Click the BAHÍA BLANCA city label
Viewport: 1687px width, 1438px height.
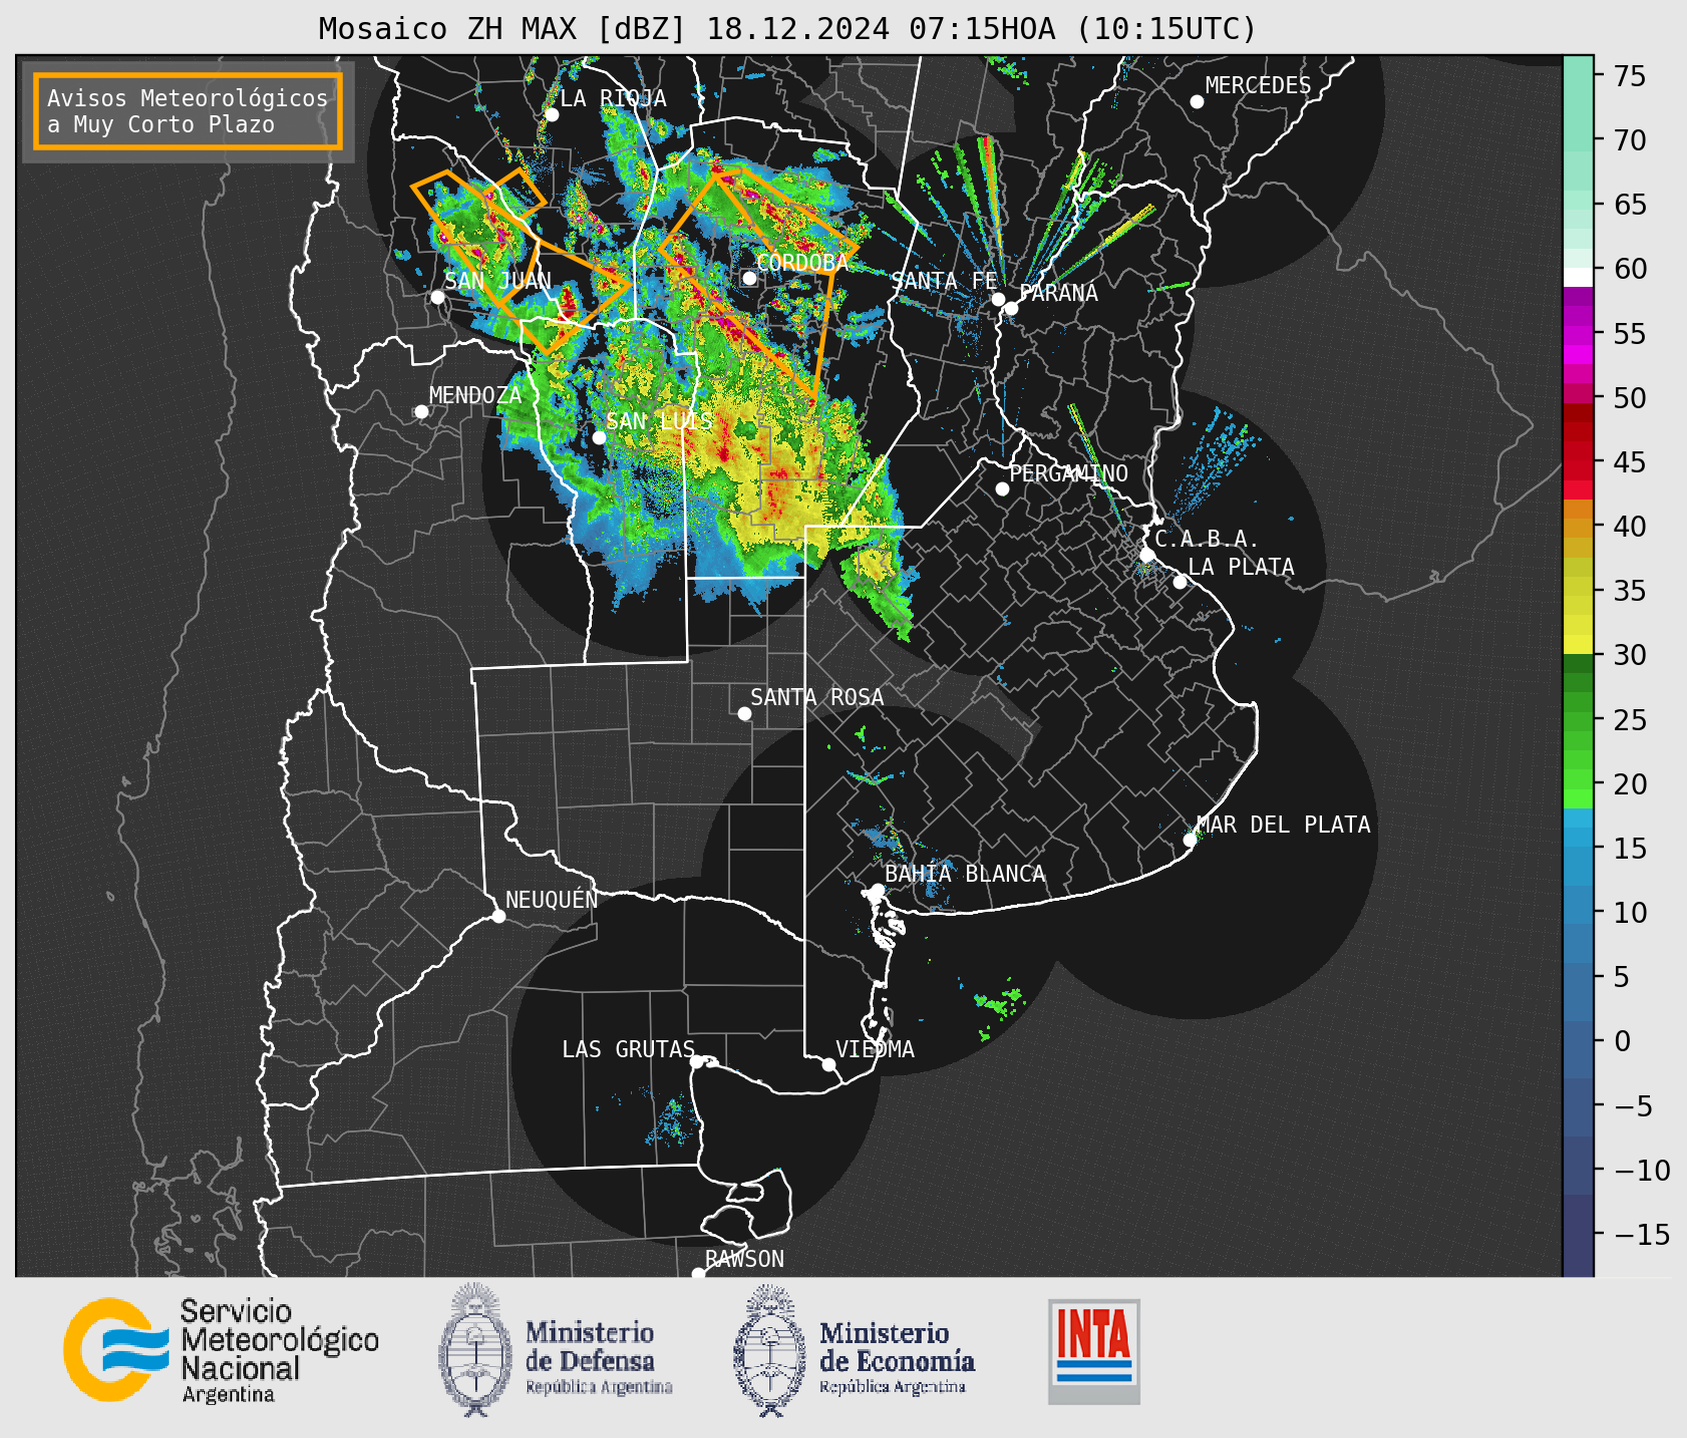coord(965,874)
